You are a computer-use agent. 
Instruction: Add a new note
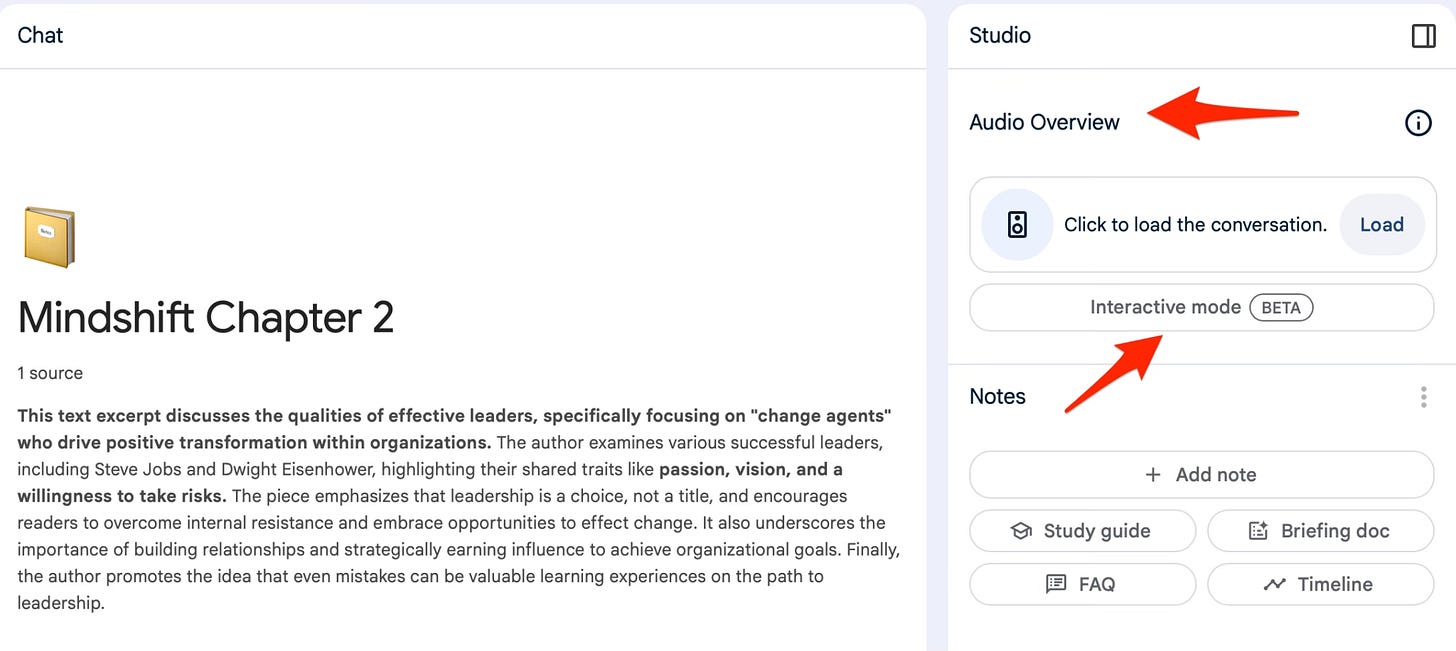click(1202, 475)
